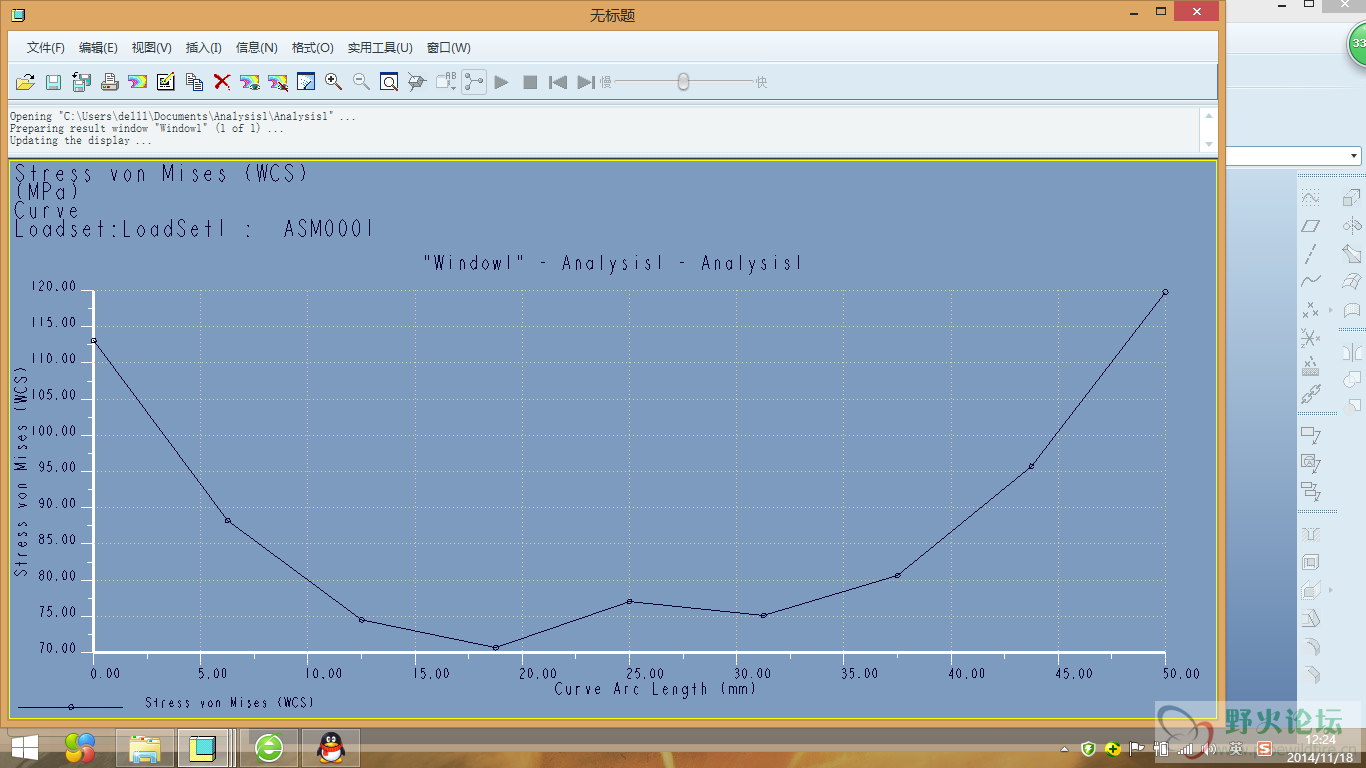
Task: Toggle the graph segment points button
Action: pos(474,82)
